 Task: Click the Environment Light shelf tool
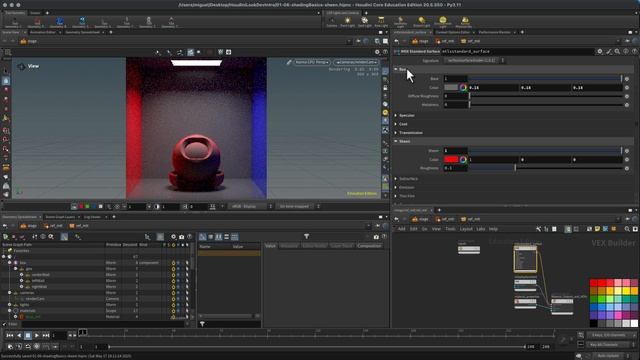[x=442, y=22]
